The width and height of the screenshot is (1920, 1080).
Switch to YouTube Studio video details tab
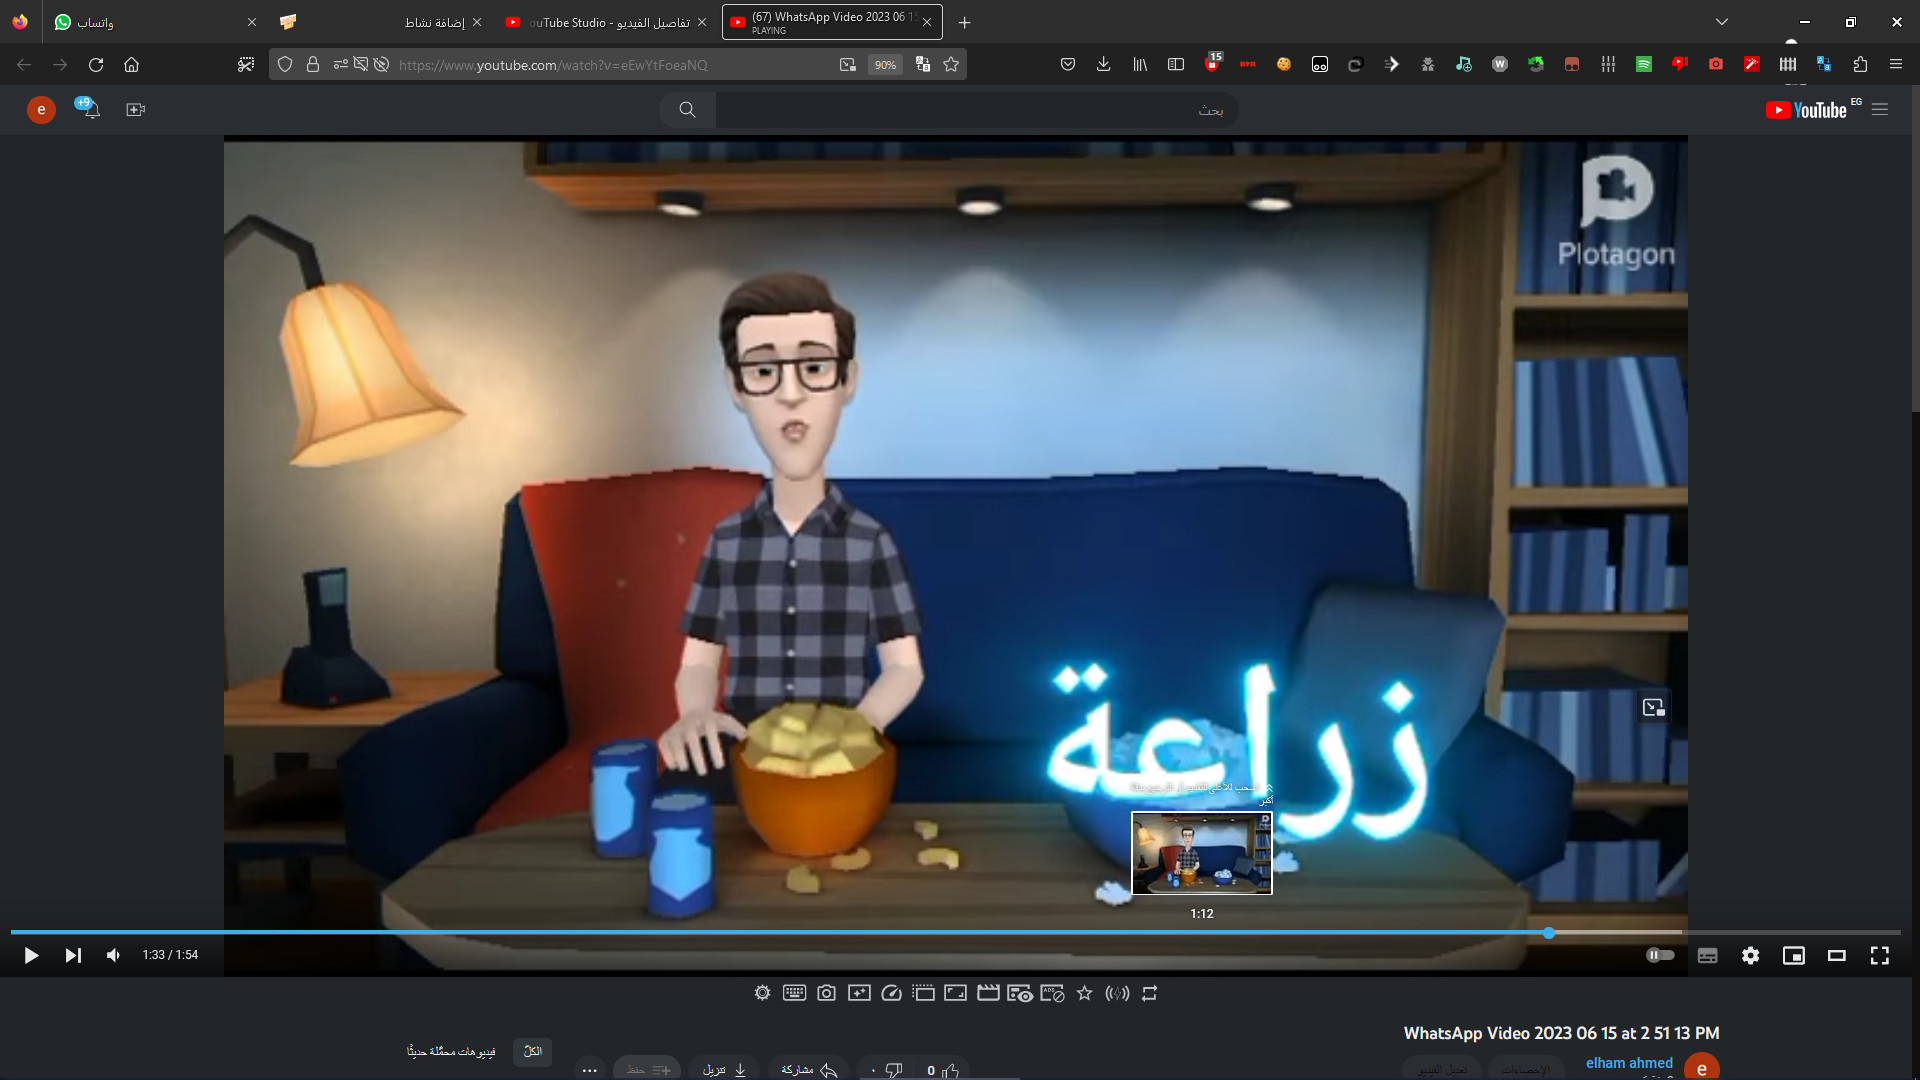tap(605, 22)
